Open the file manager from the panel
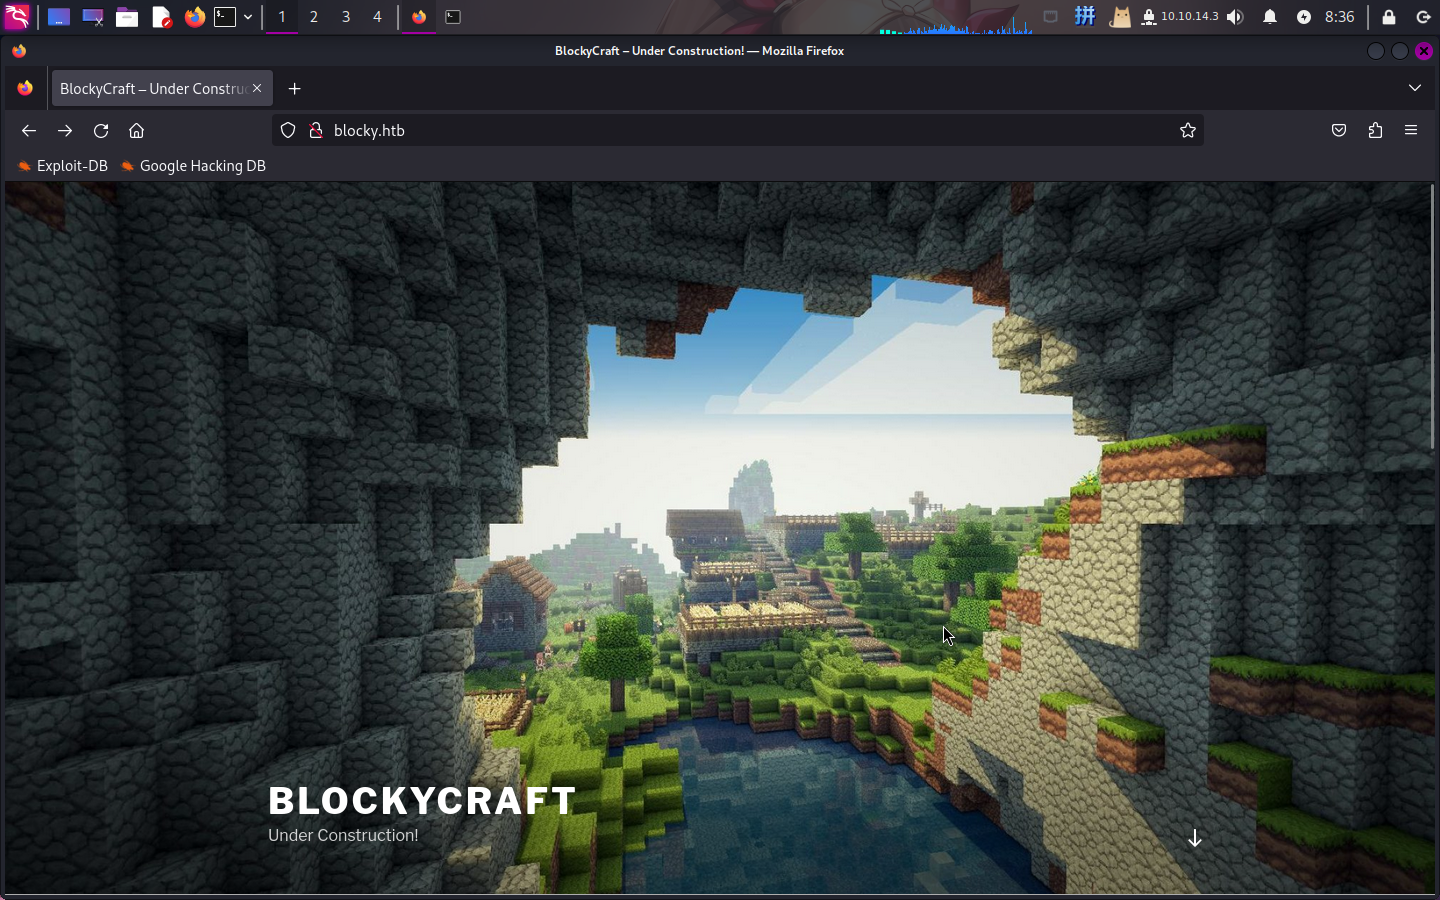 [x=127, y=17]
